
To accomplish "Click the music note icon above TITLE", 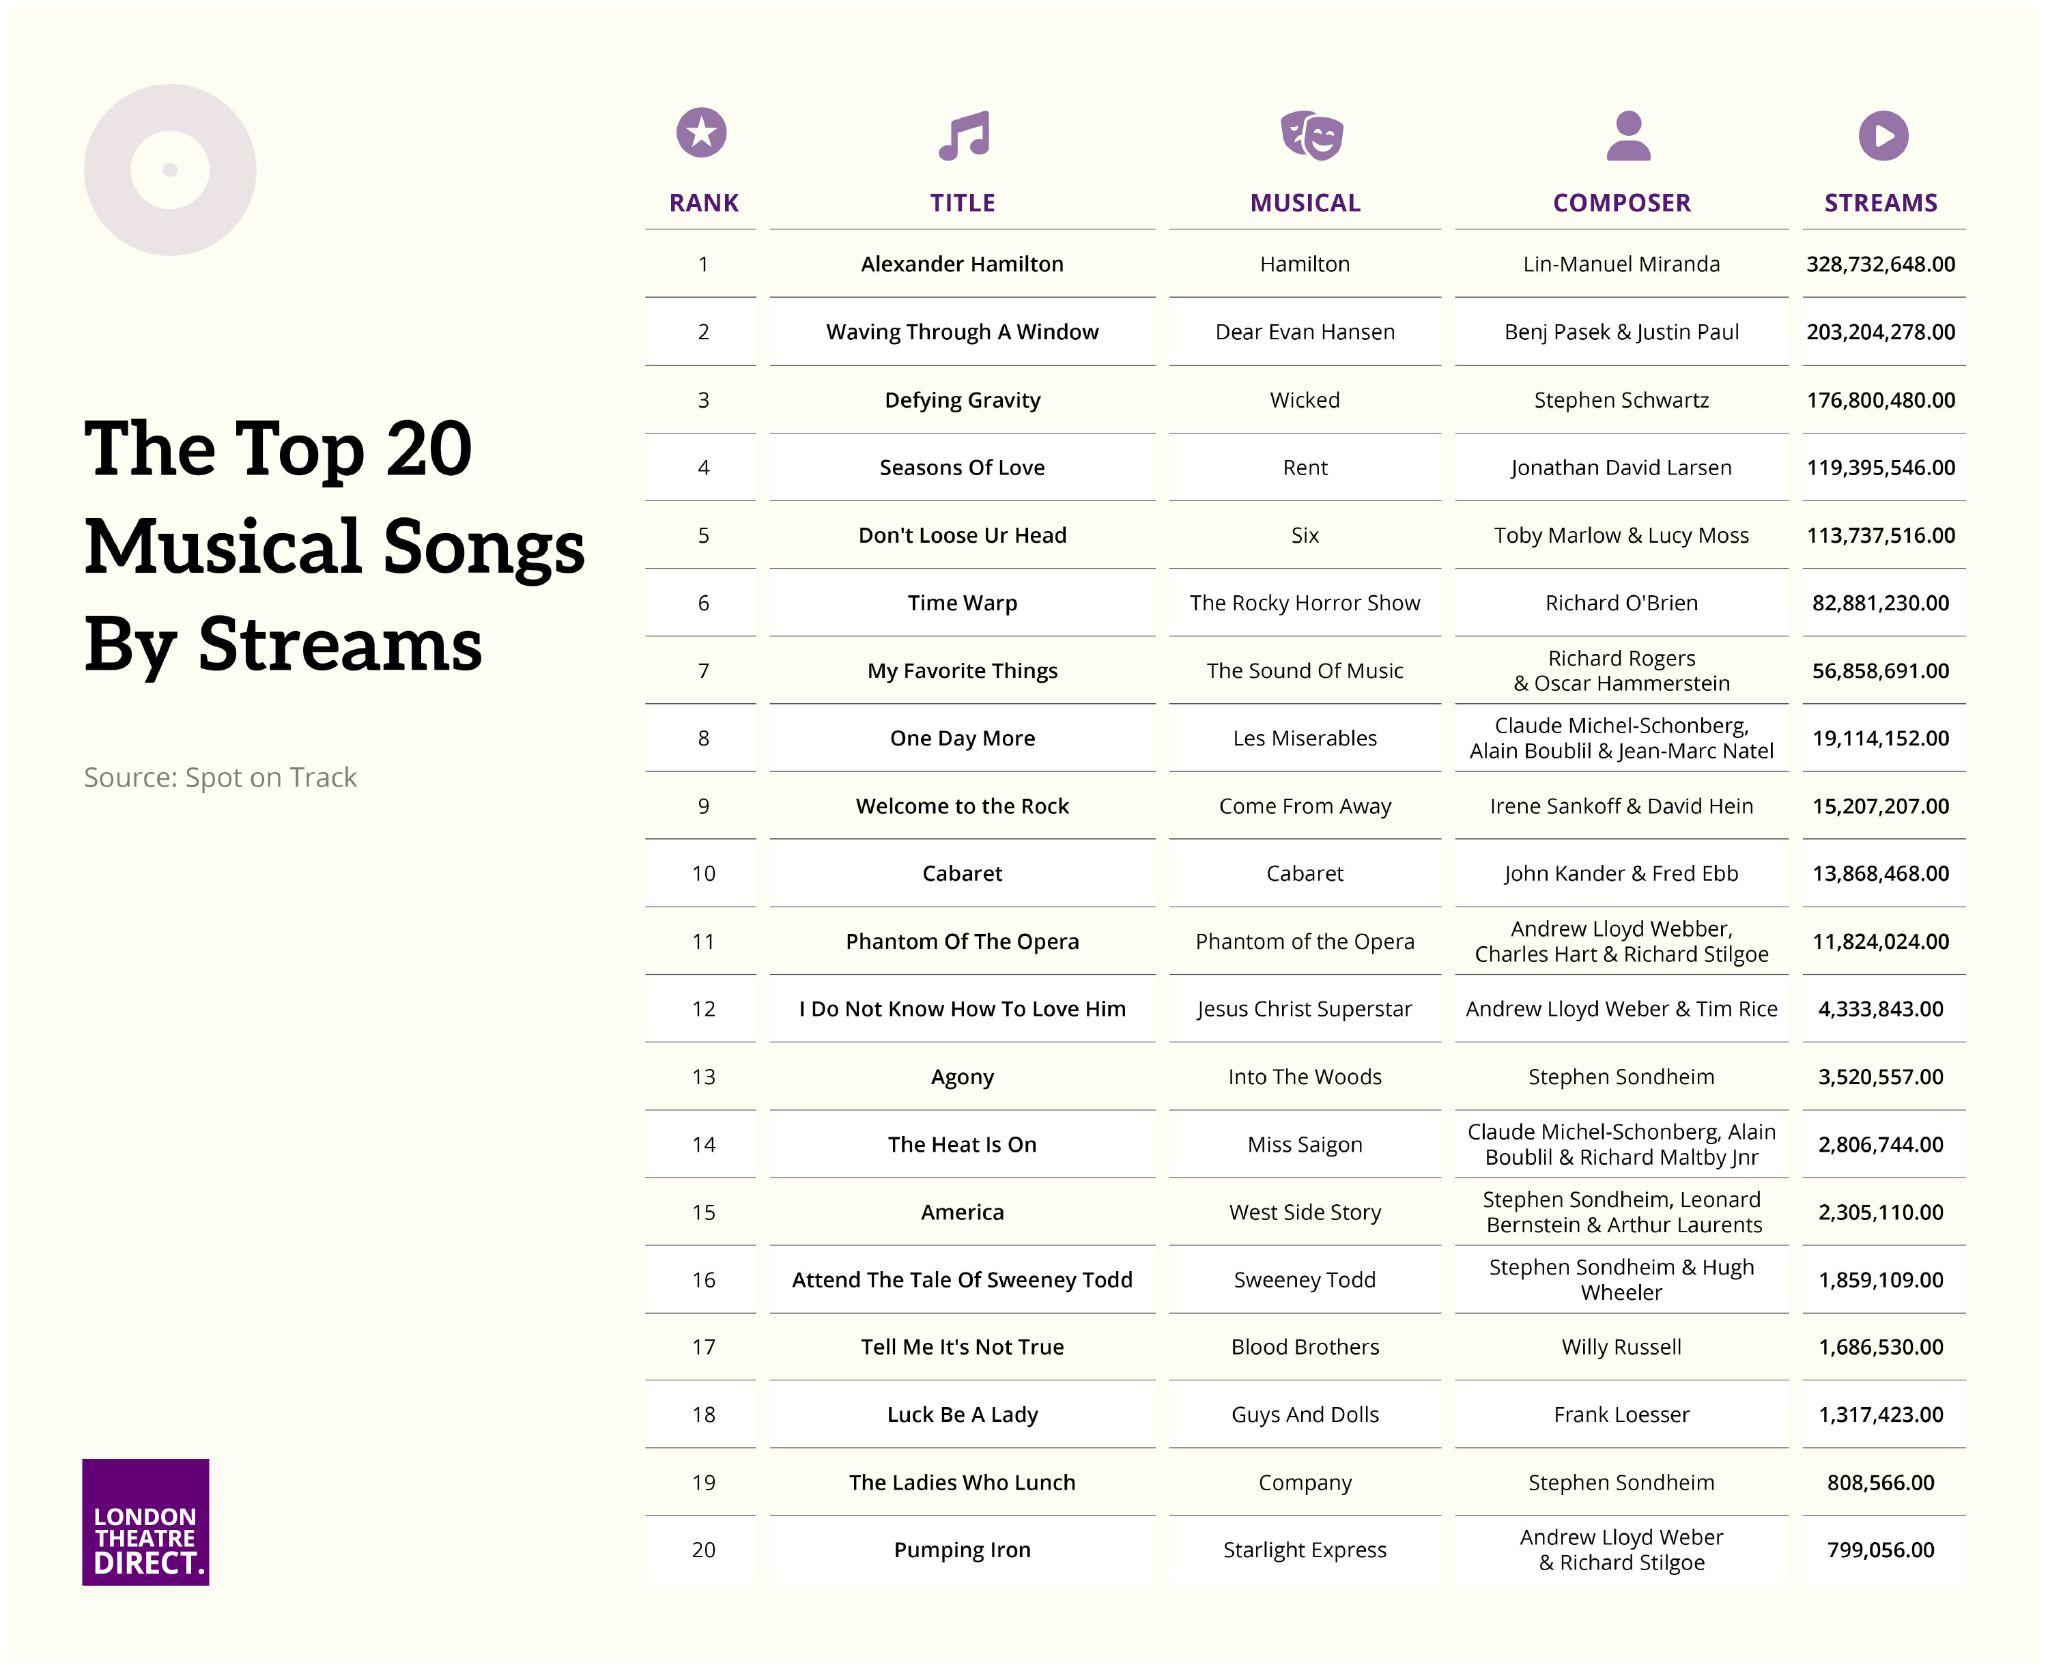I will (x=963, y=135).
